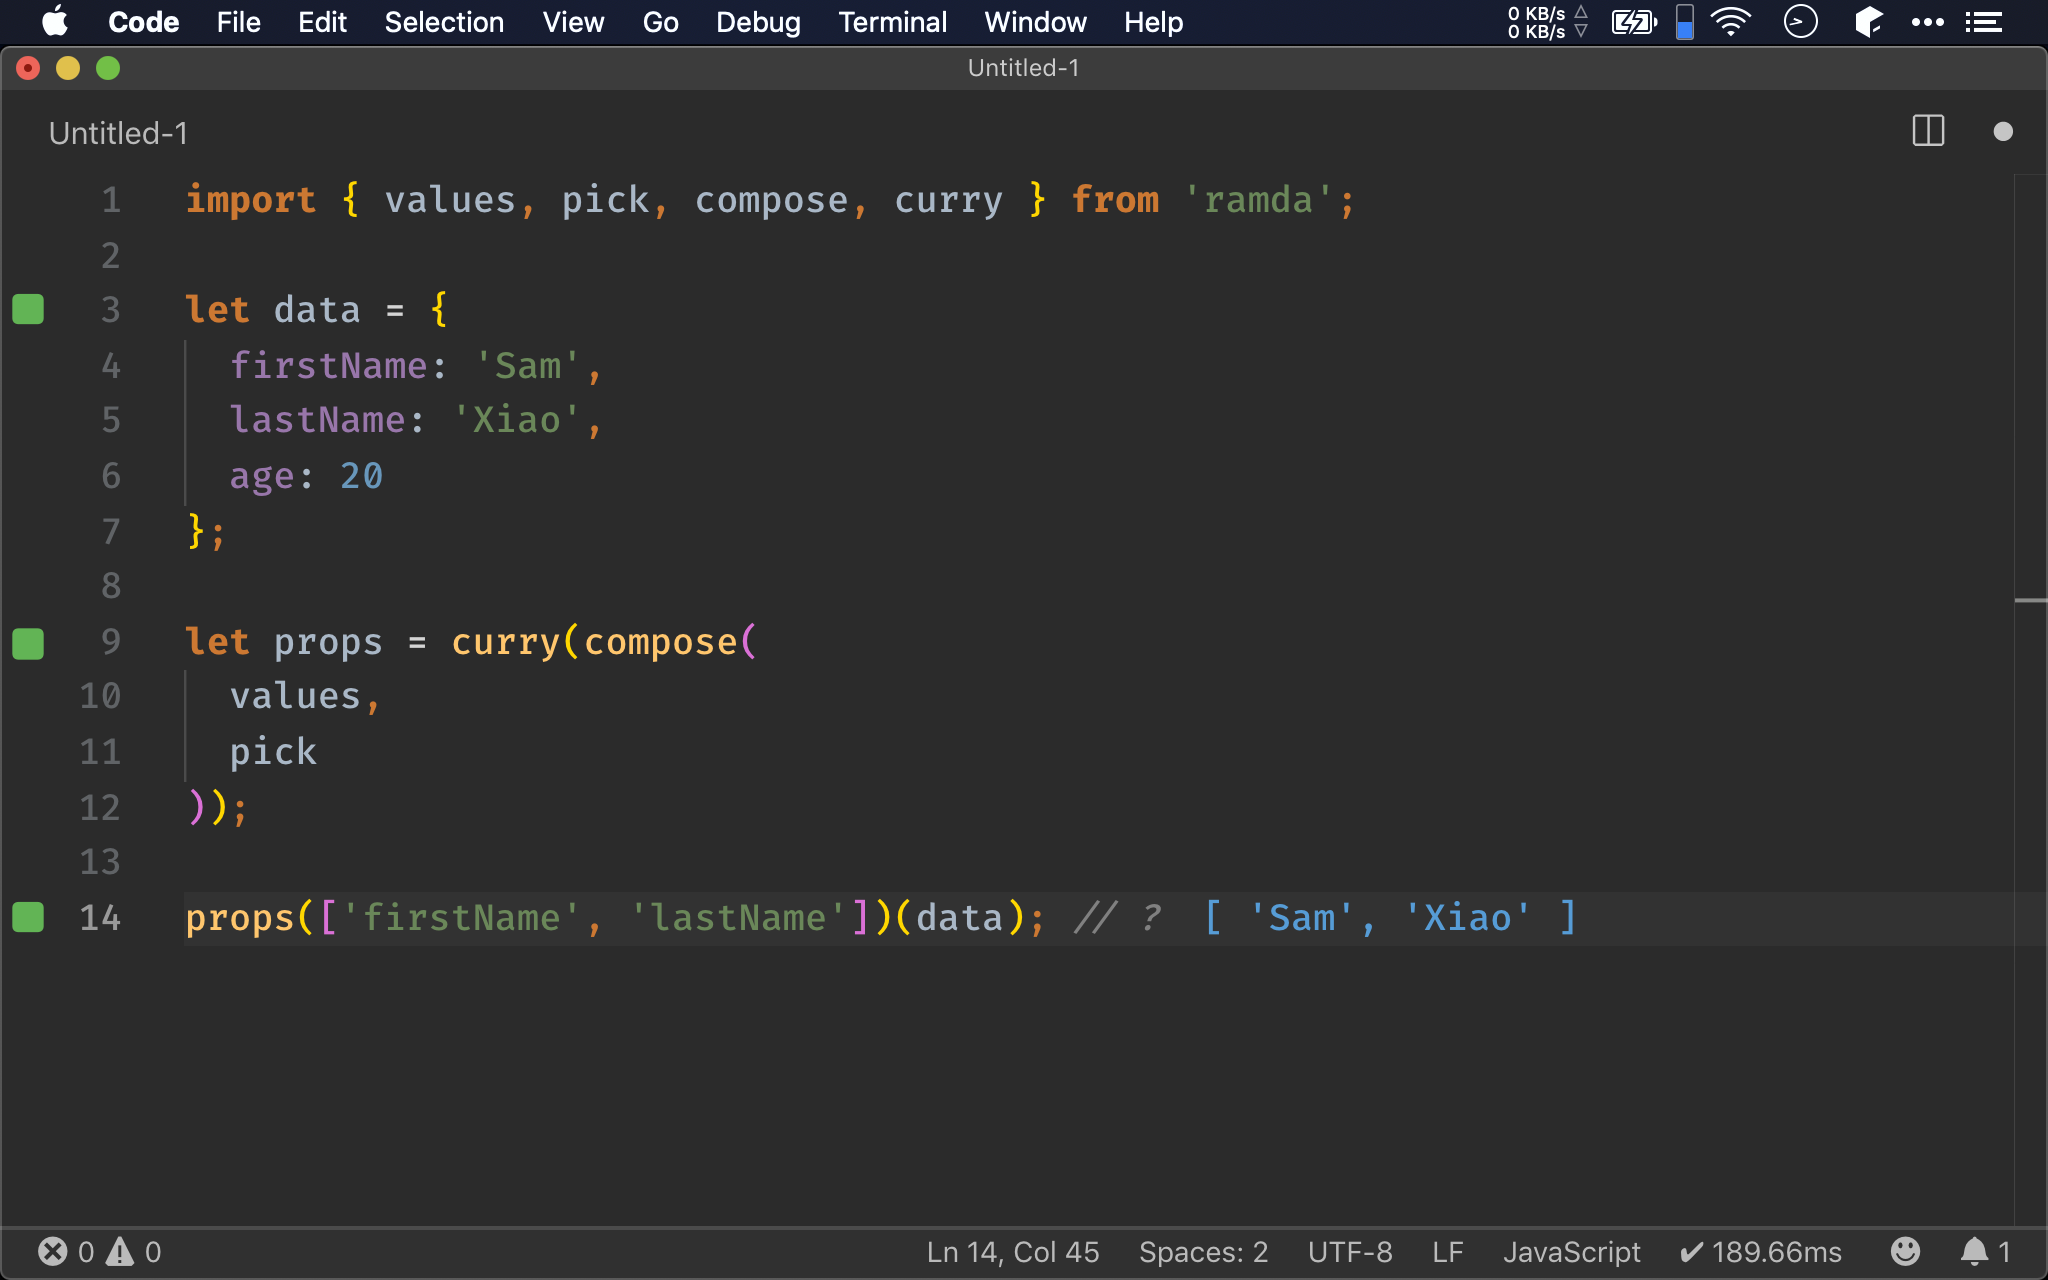The height and width of the screenshot is (1280, 2048).
Task: Open the Apple menu
Action: point(56,22)
